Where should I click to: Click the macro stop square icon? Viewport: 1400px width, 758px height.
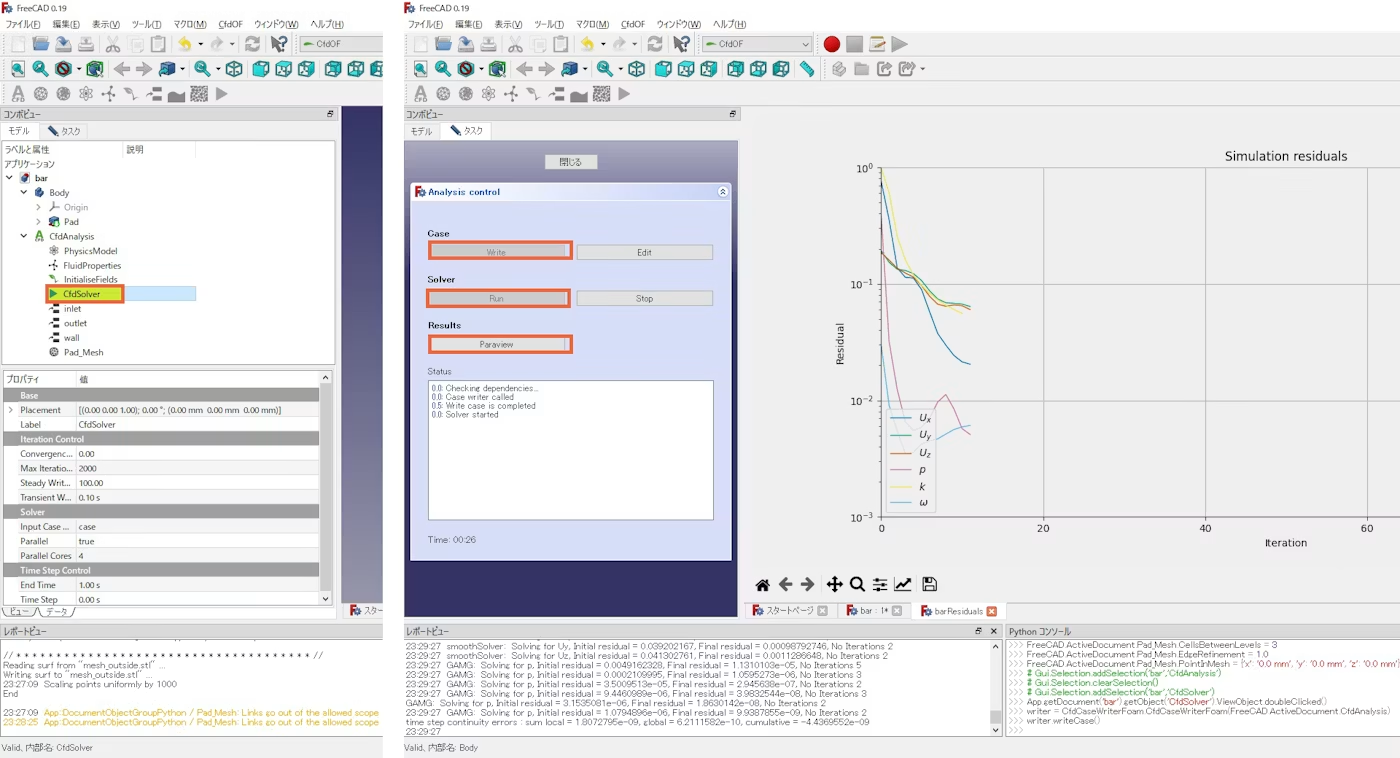click(x=854, y=44)
